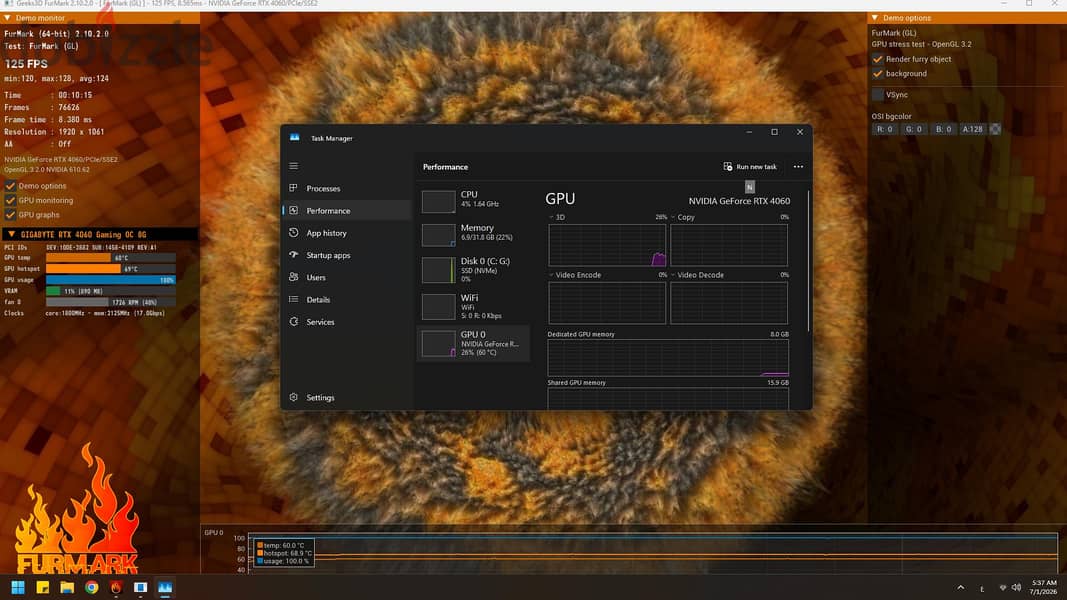Click the VRAM usage bar in FurMark
This screenshot has width=1067, height=600.
coord(110,290)
